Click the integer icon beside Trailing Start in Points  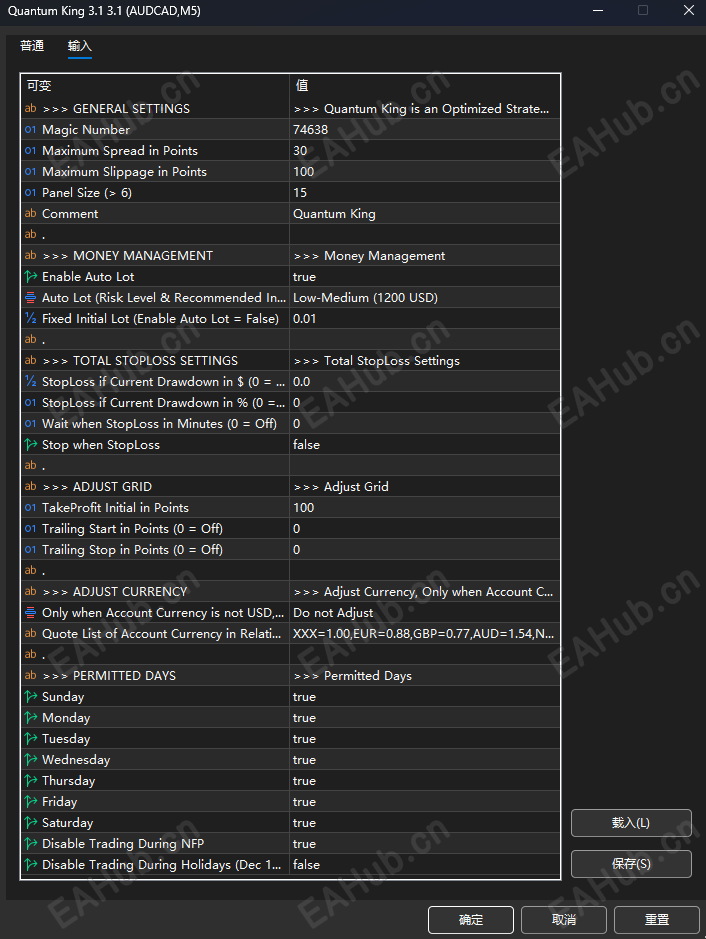pos(31,528)
